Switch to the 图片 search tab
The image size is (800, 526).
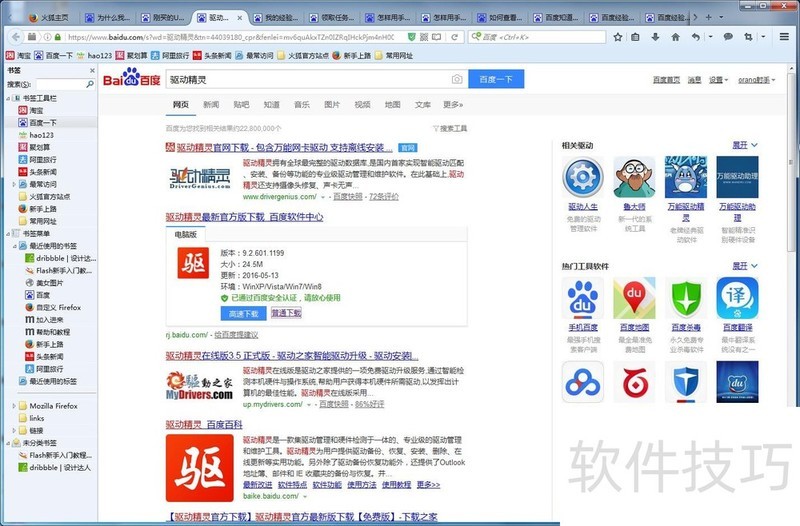[x=332, y=104]
